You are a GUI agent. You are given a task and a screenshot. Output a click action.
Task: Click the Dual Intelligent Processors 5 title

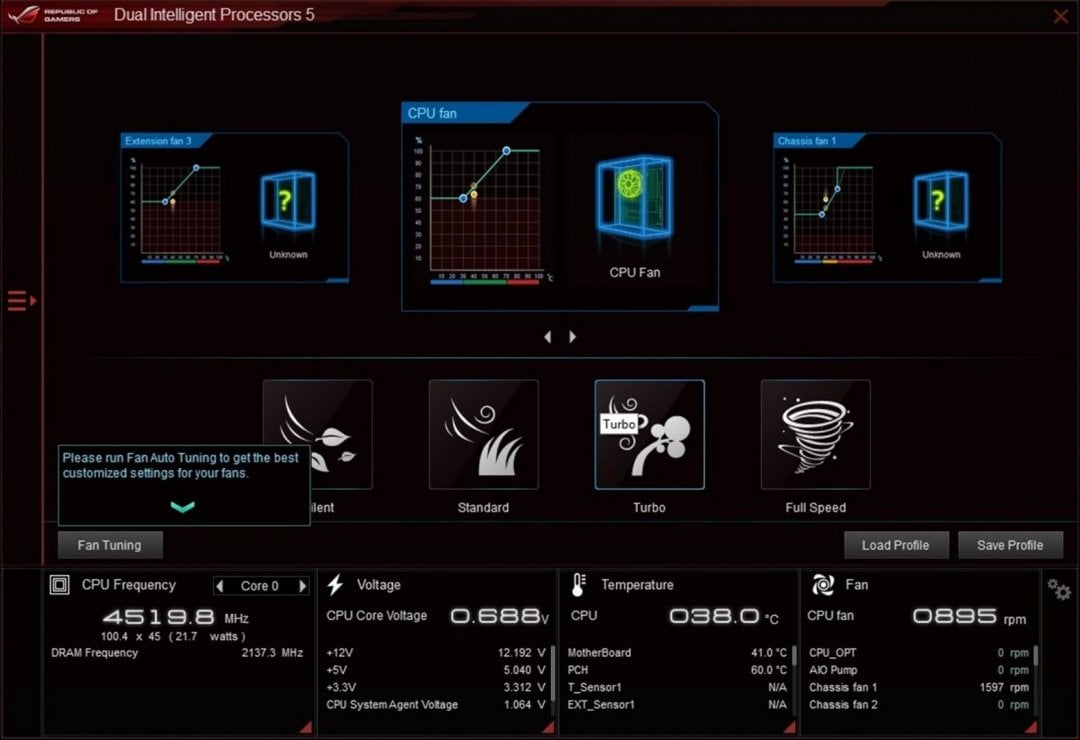214,15
